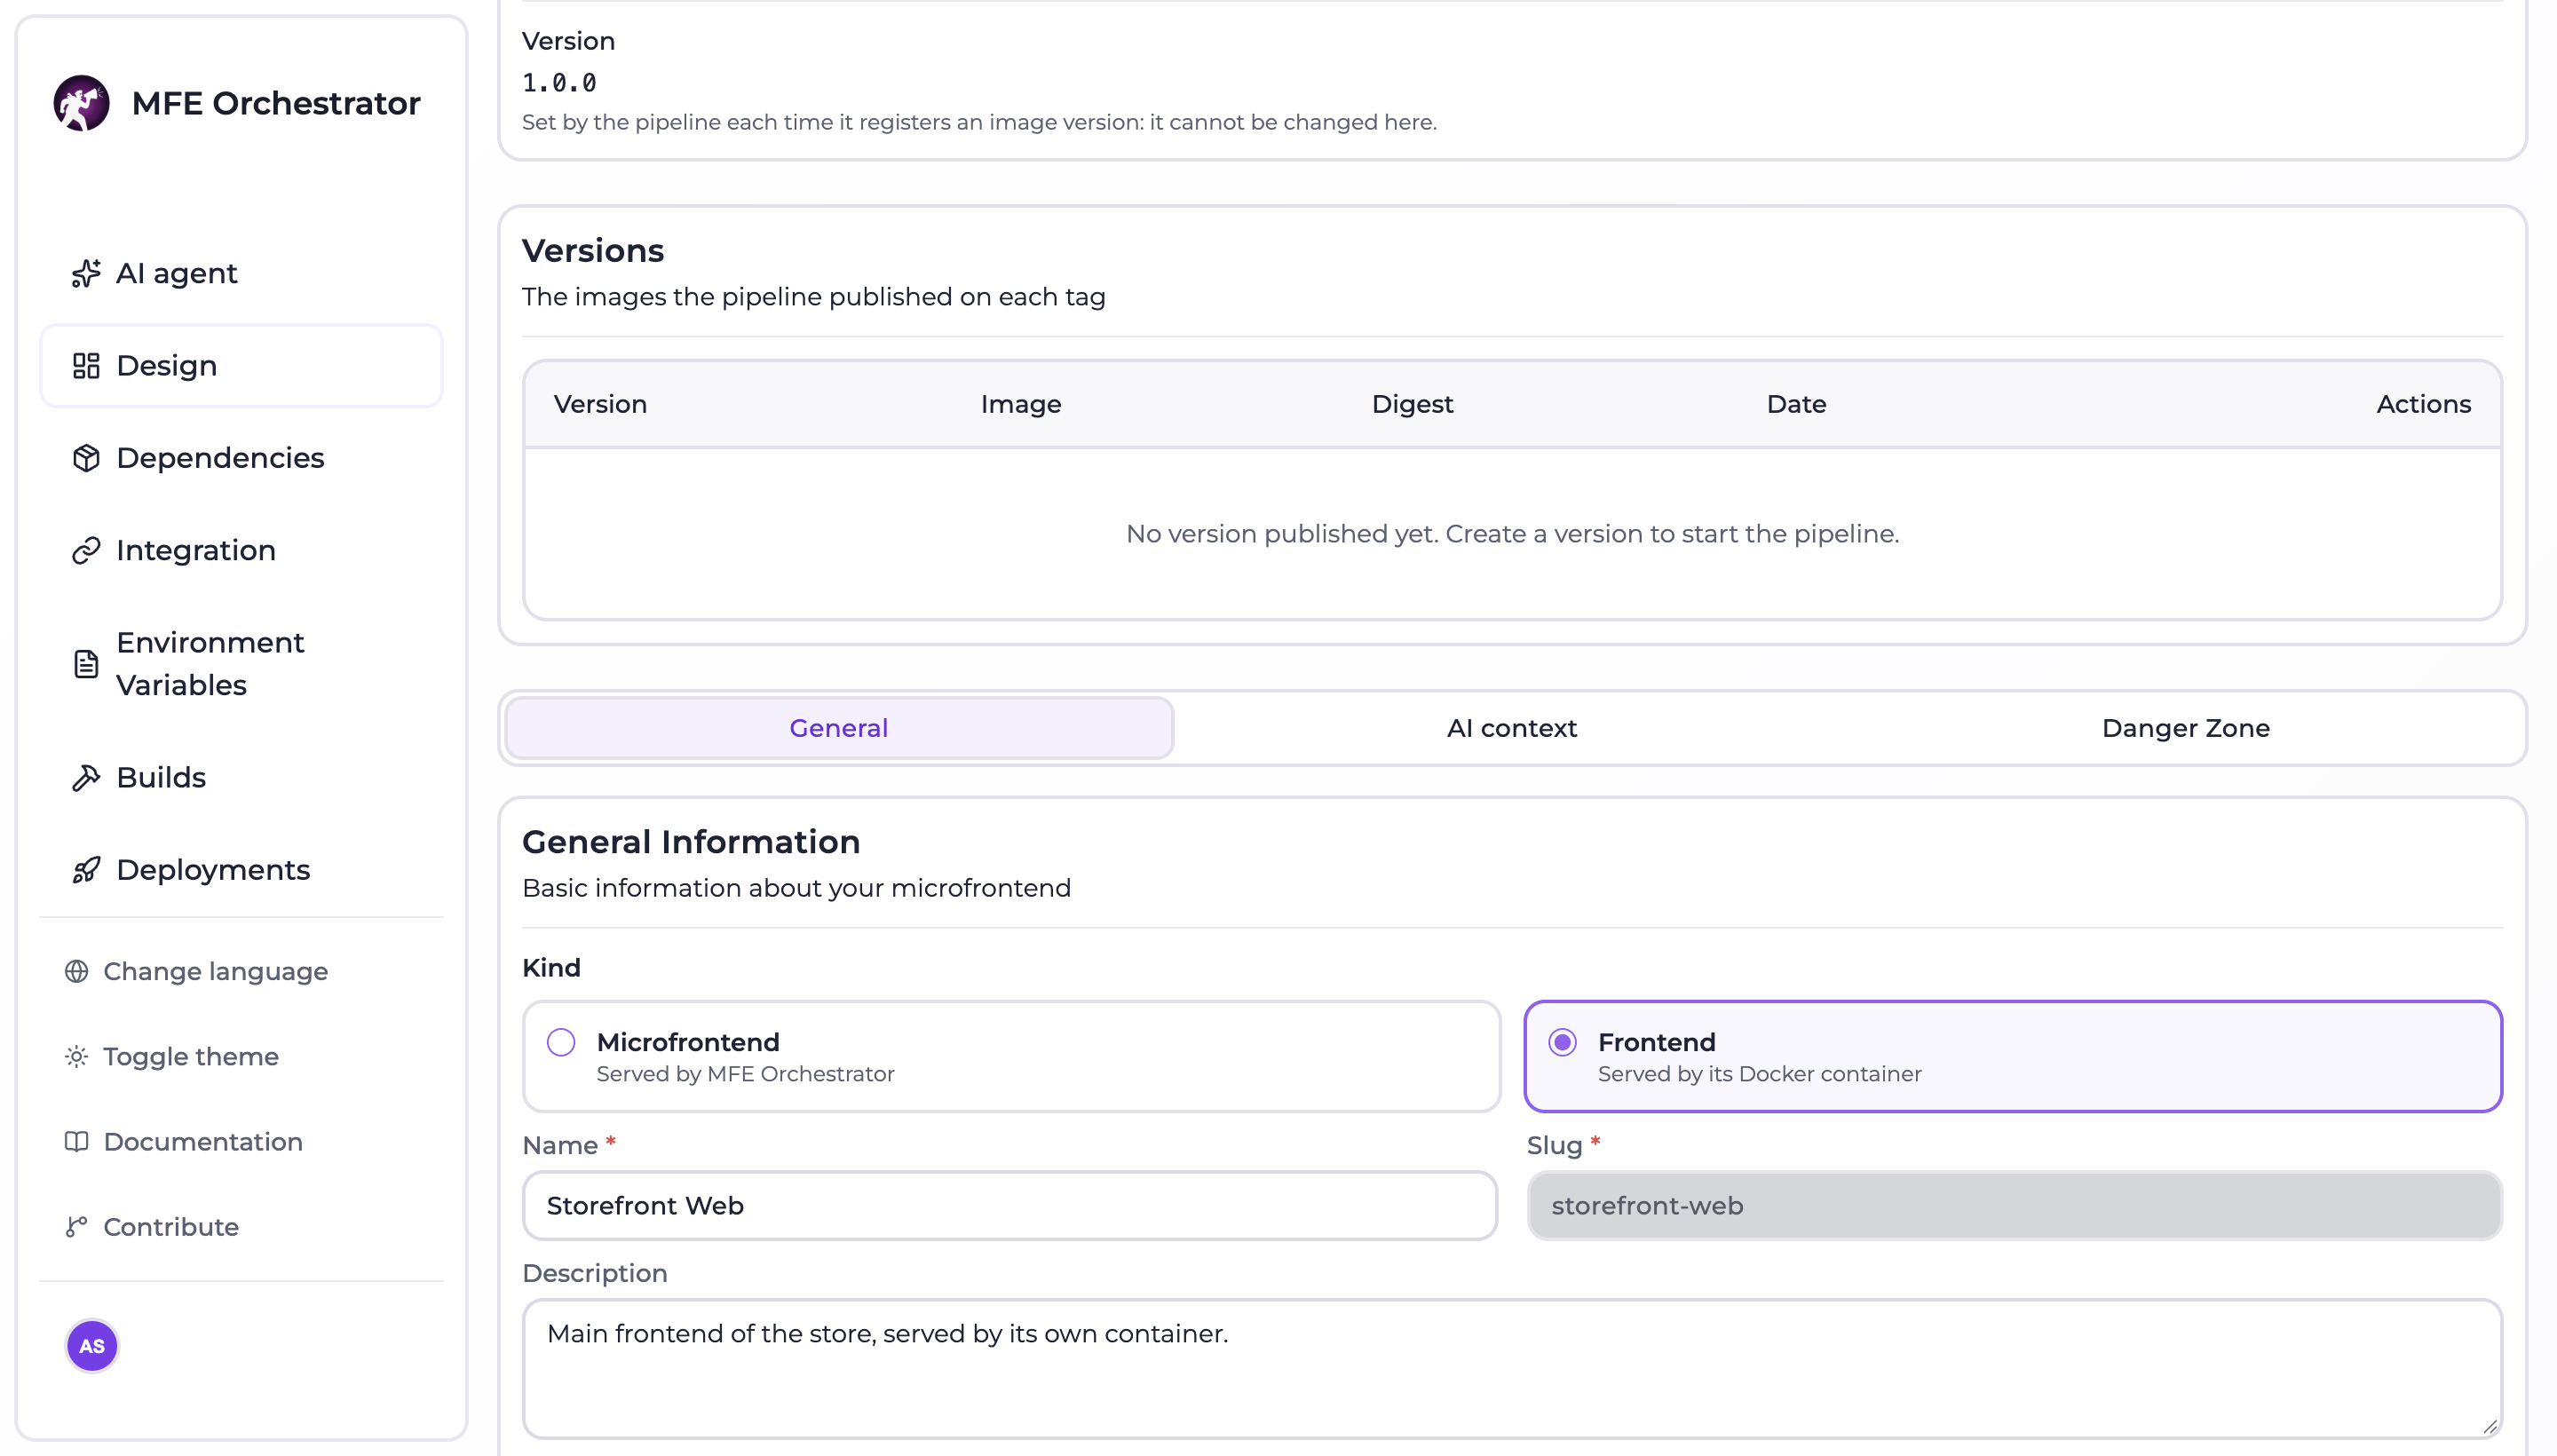The width and height of the screenshot is (2557, 1456).
Task: Open the AS user avatar
Action: [x=92, y=1346]
